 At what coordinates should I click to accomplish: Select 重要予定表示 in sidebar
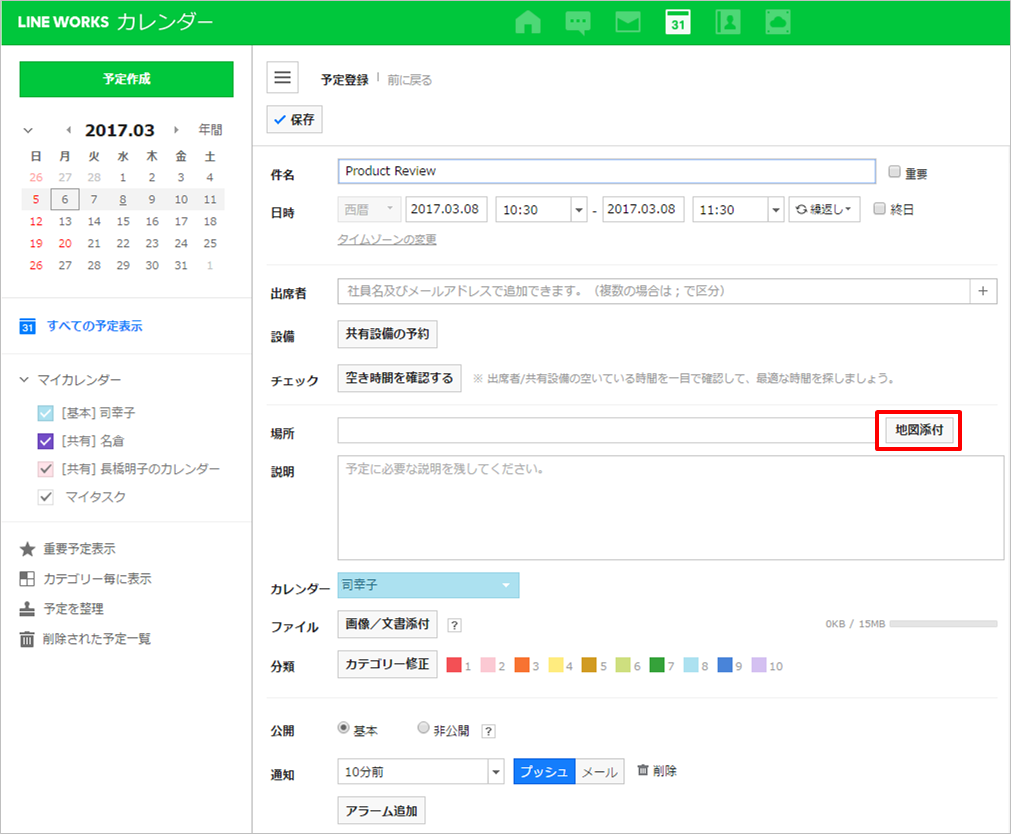tap(78, 549)
